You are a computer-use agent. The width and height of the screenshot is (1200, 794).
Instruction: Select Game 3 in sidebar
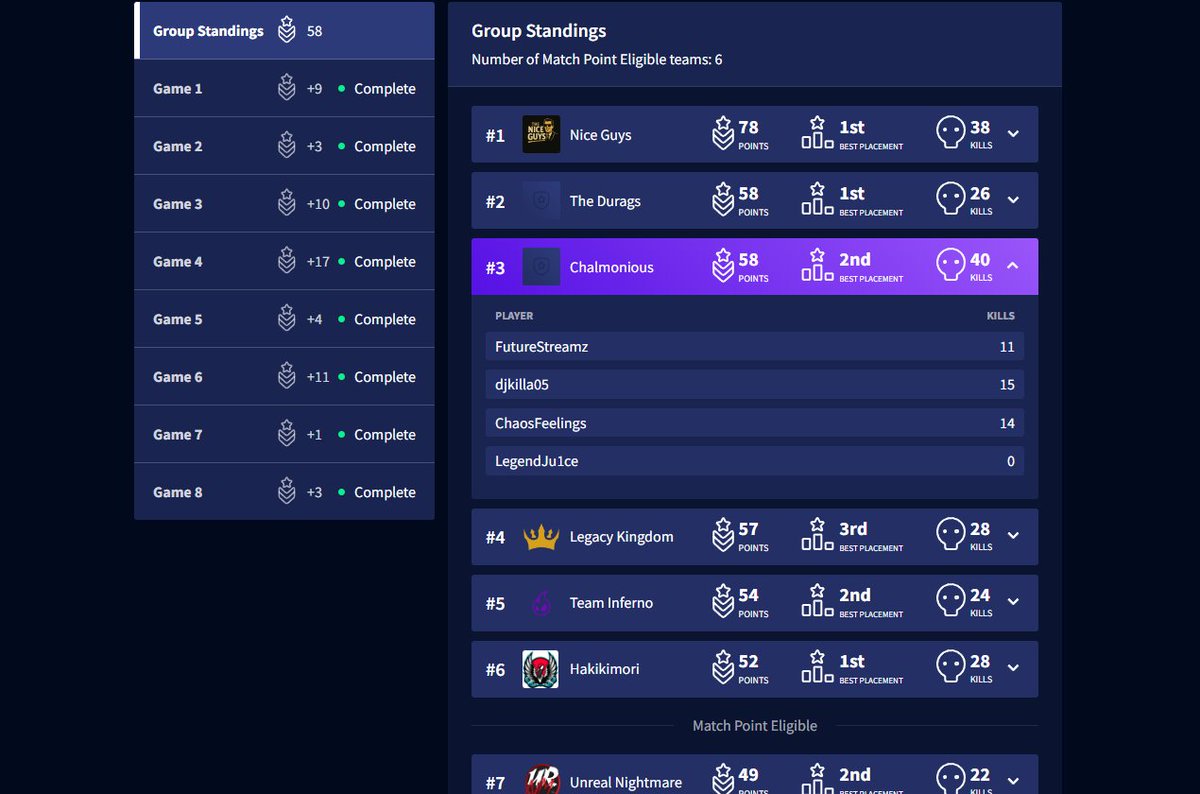(284, 204)
